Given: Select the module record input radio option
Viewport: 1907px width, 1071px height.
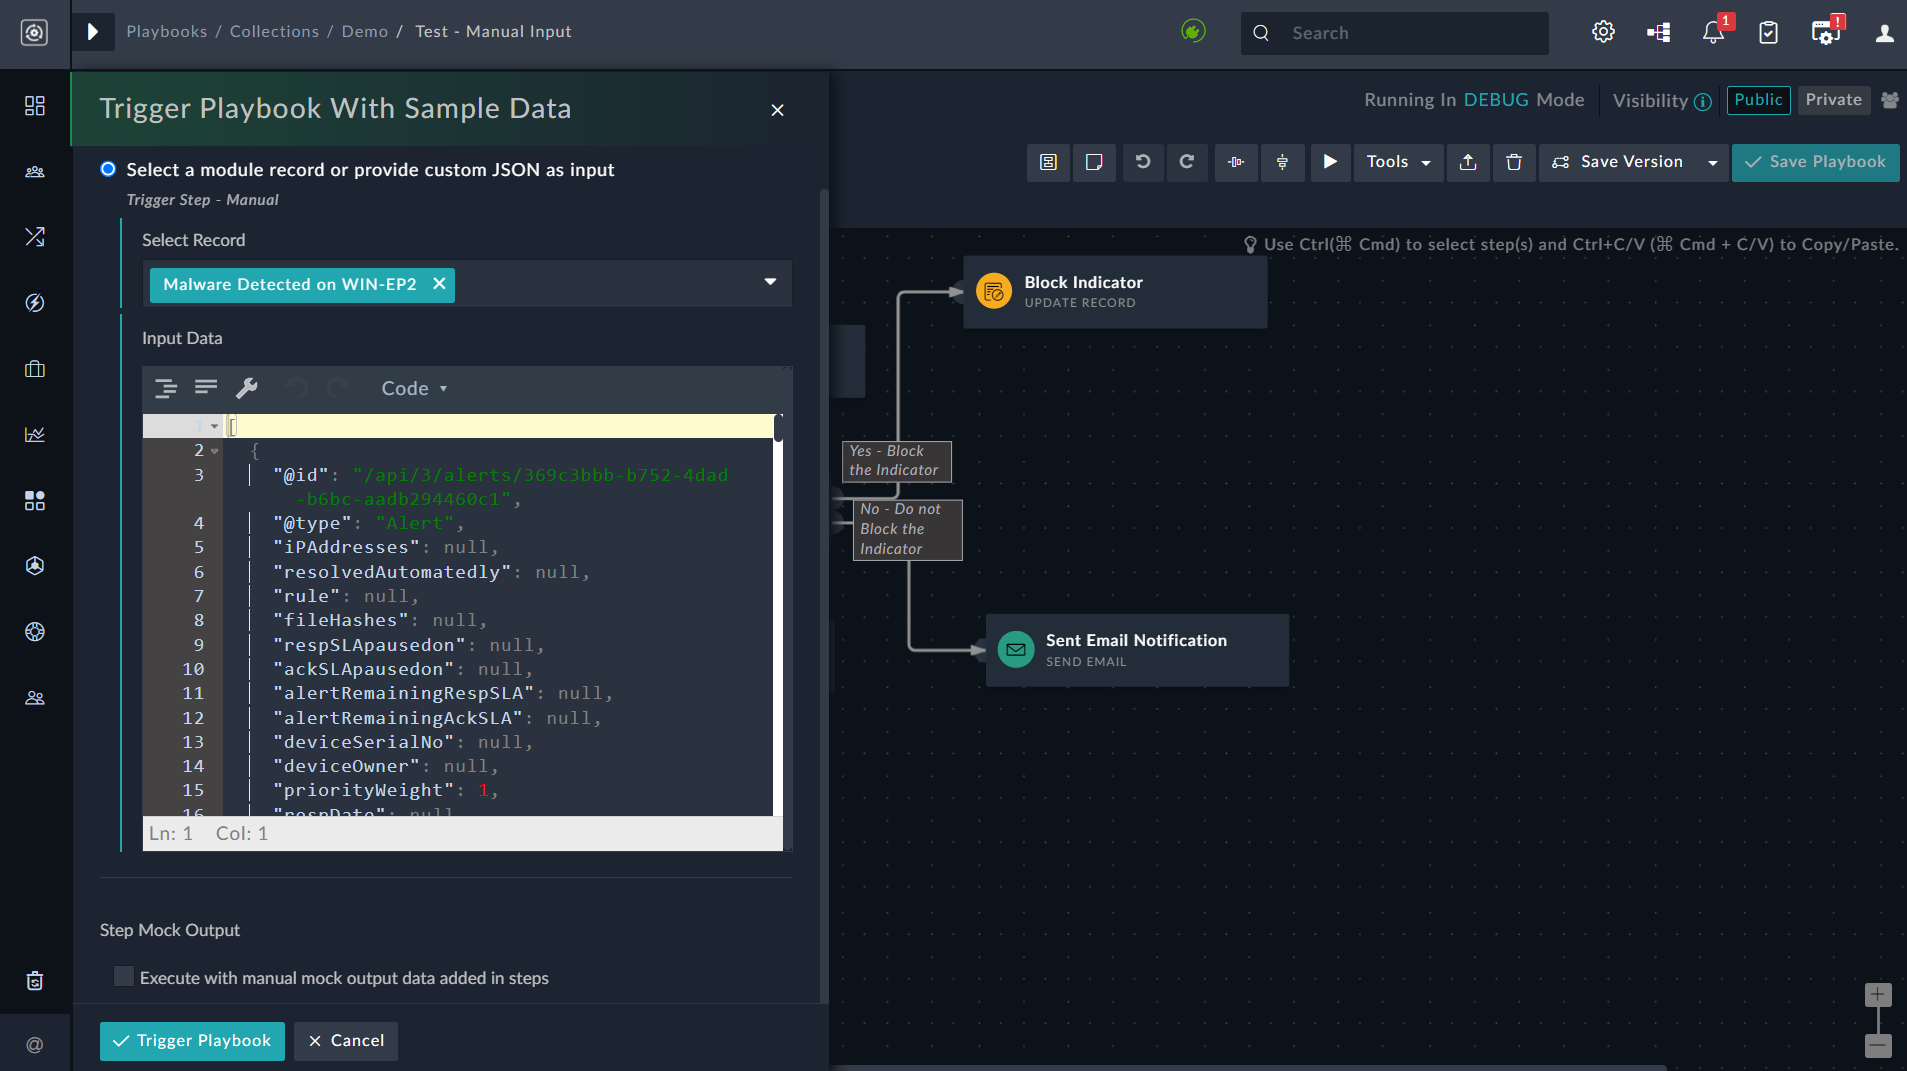Looking at the screenshot, I should click(107, 169).
